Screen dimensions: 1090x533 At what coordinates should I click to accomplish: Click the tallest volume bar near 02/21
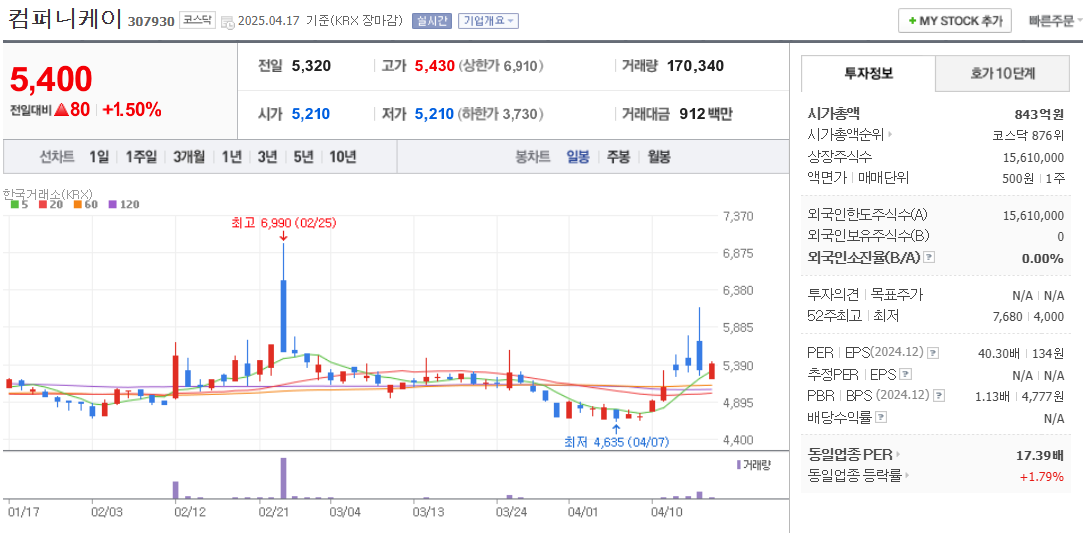[284, 478]
